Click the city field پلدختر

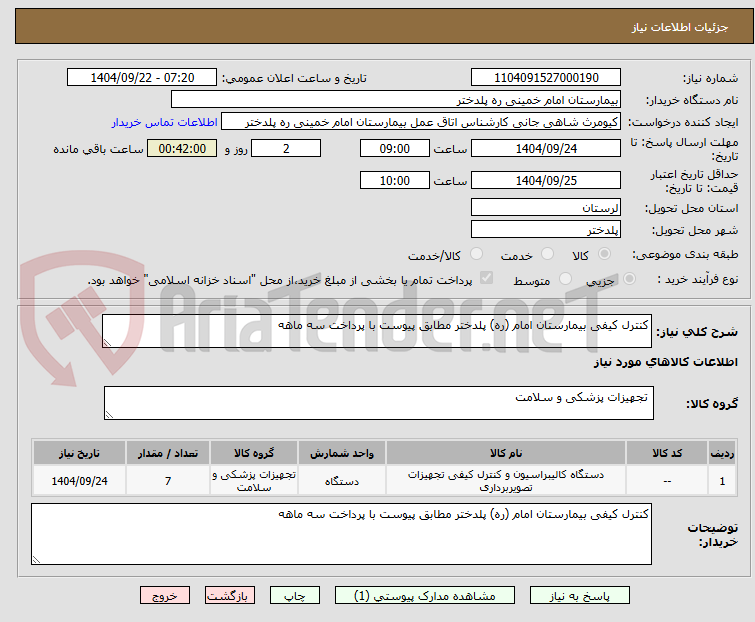(x=546, y=230)
